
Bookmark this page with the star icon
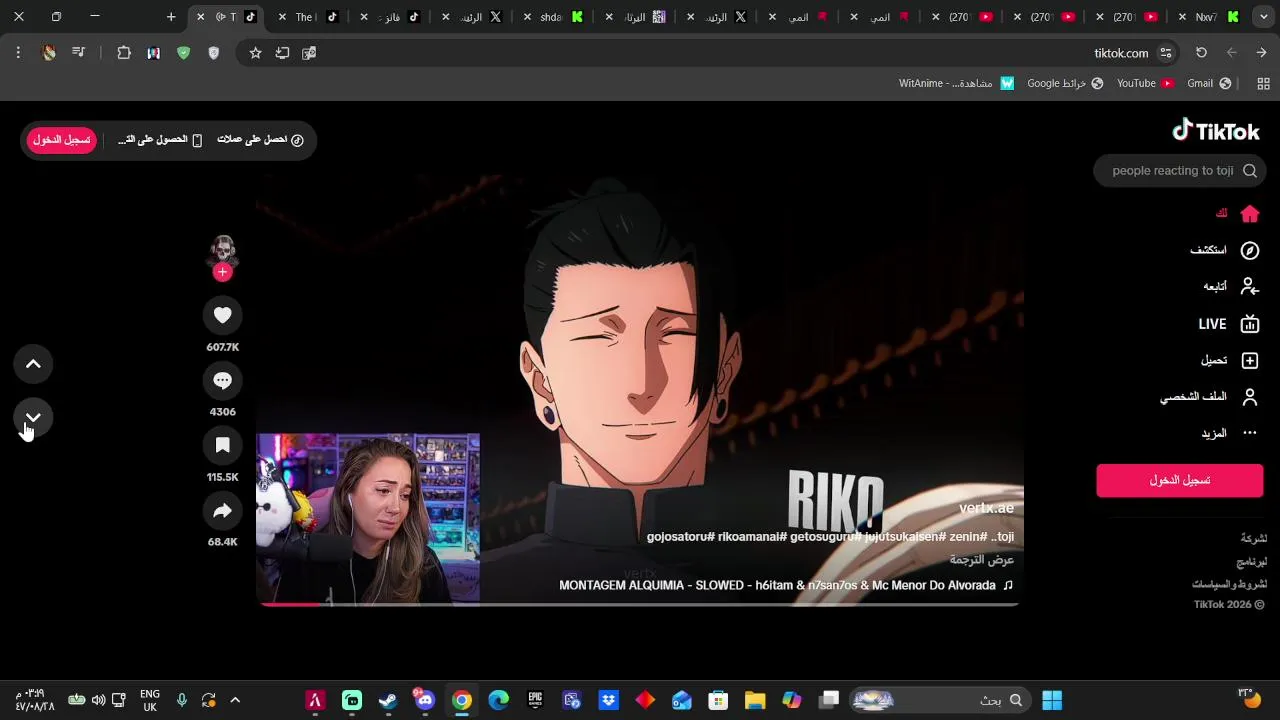(x=255, y=53)
